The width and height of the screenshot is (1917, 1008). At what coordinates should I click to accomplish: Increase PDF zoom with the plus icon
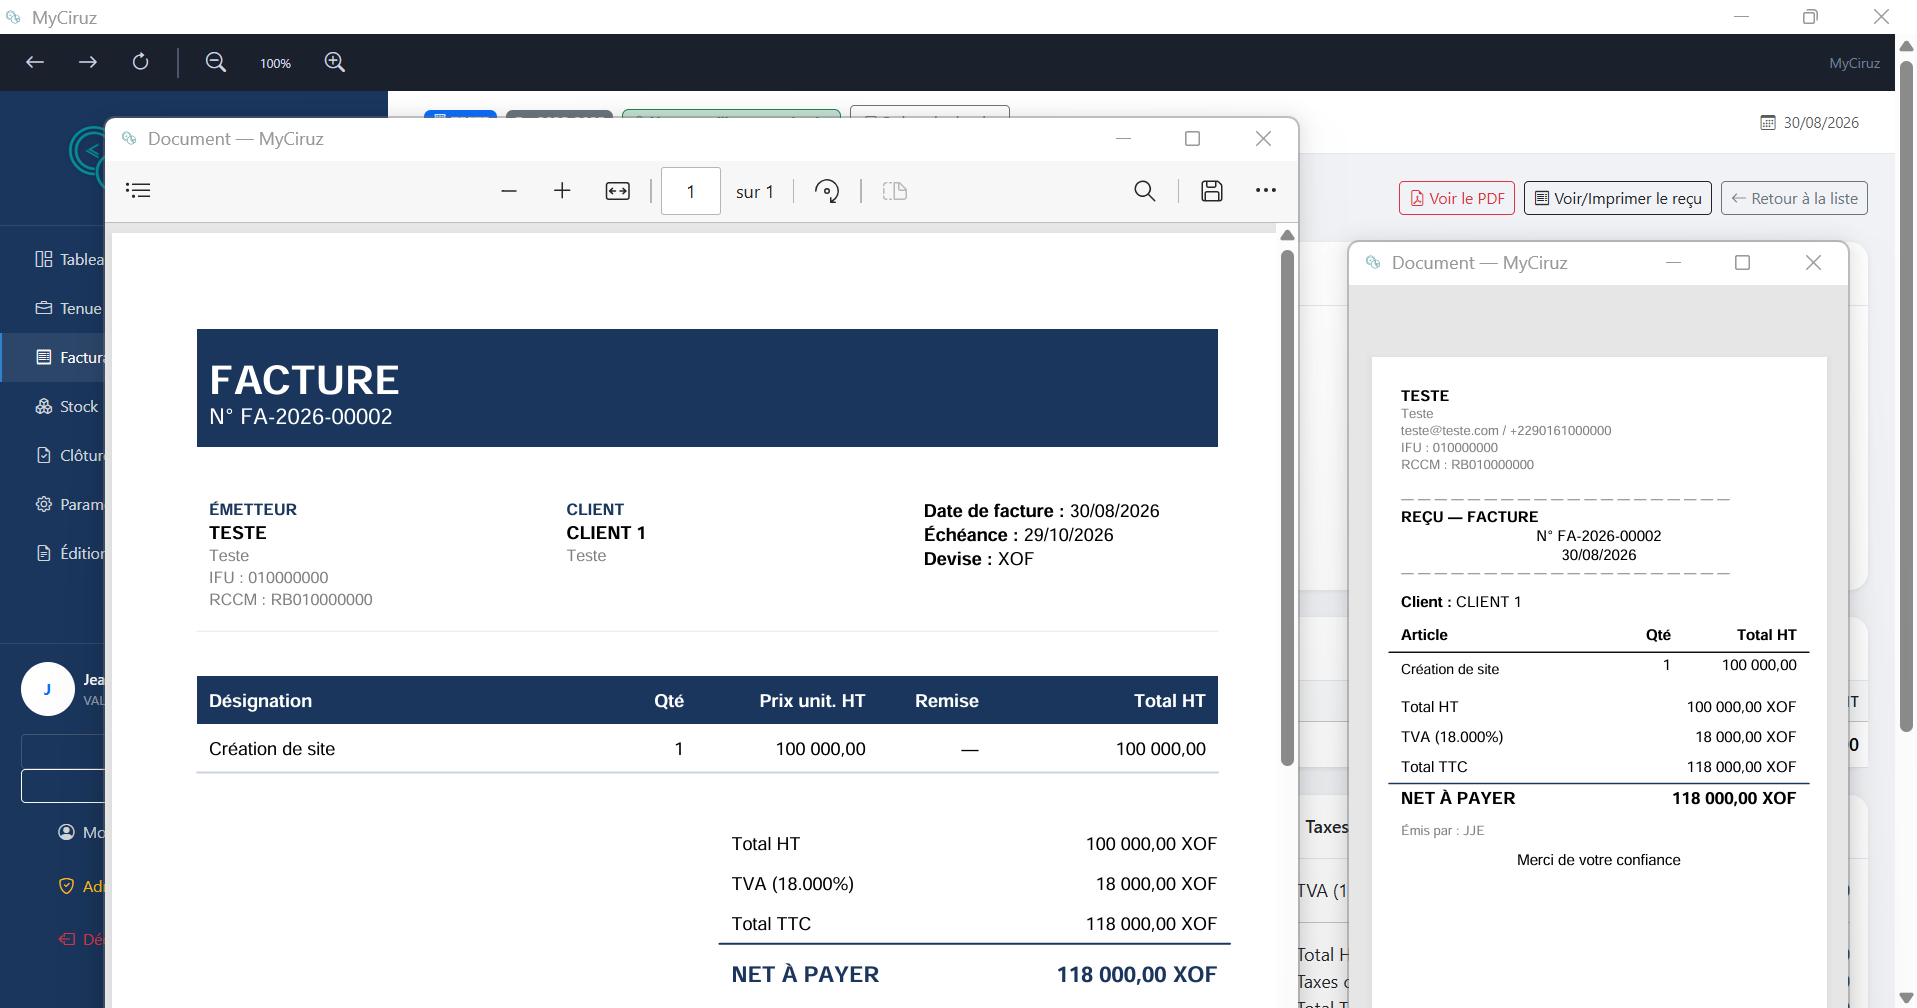coord(562,191)
